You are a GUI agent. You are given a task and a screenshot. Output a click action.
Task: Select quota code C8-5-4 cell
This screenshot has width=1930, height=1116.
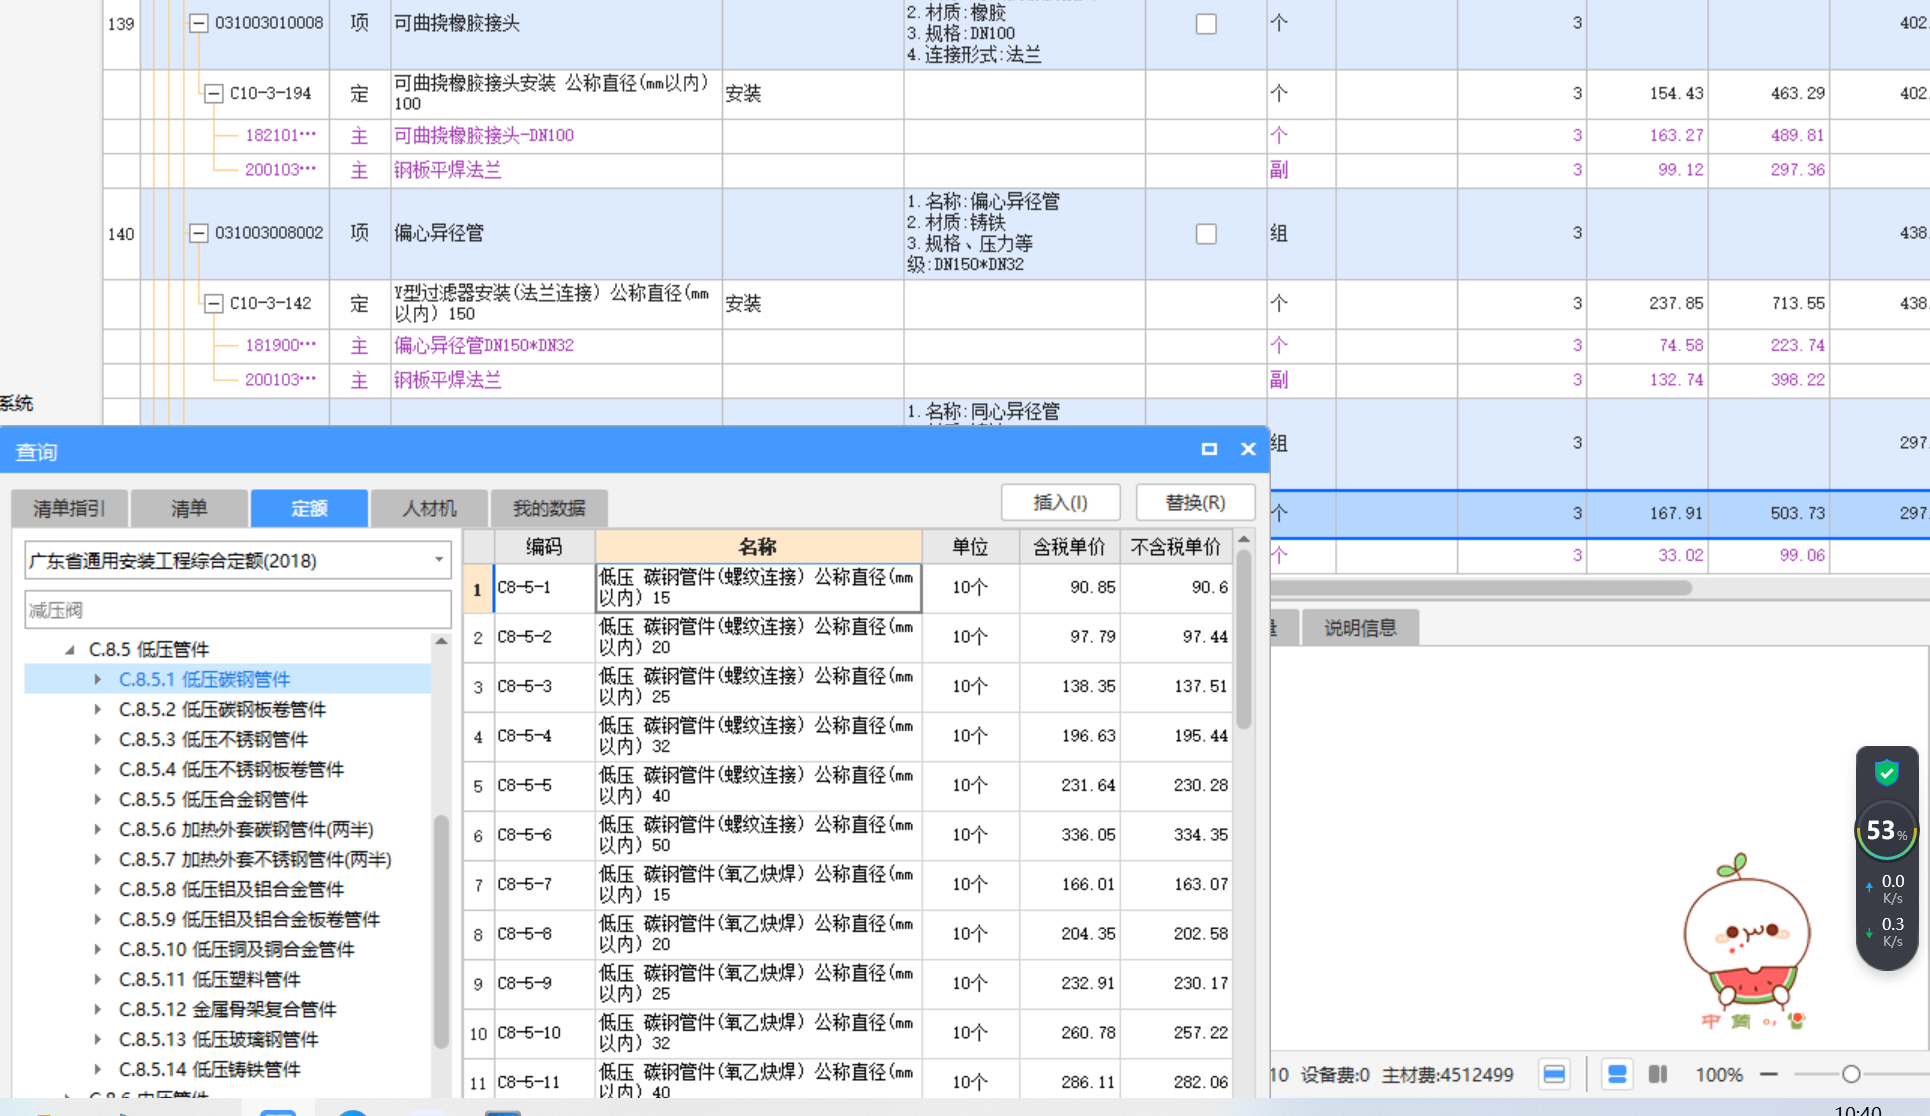(544, 736)
